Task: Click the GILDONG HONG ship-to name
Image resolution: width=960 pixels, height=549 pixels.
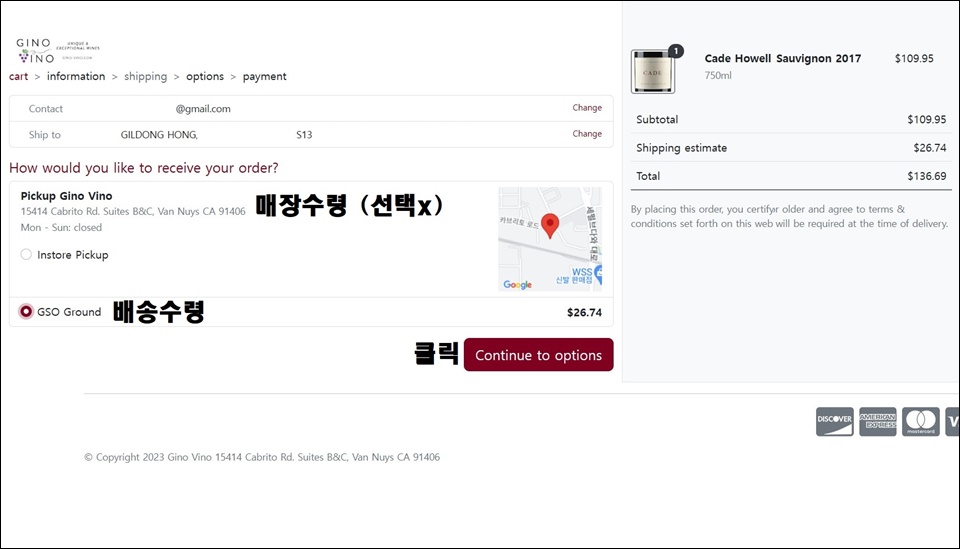Action: tap(159, 135)
